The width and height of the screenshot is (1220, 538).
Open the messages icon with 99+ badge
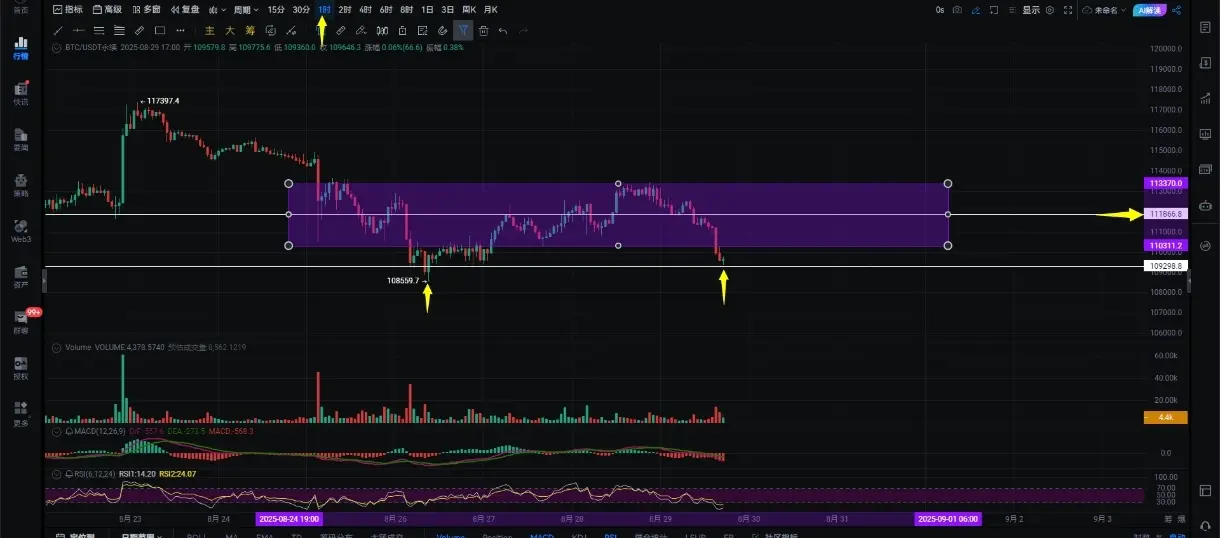point(21,322)
